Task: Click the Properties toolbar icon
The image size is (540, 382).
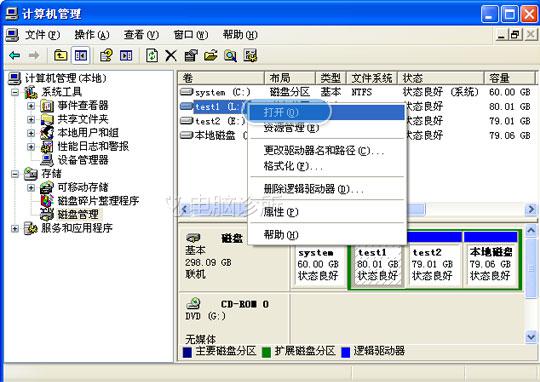Action: [191, 55]
